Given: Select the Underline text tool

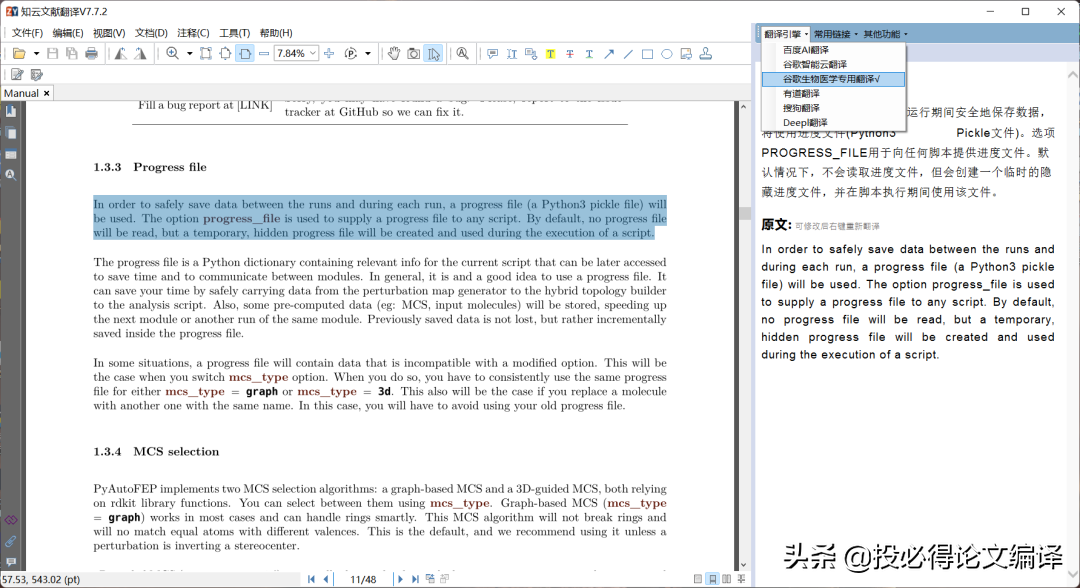Looking at the screenshot, I should tap(589, 54).
